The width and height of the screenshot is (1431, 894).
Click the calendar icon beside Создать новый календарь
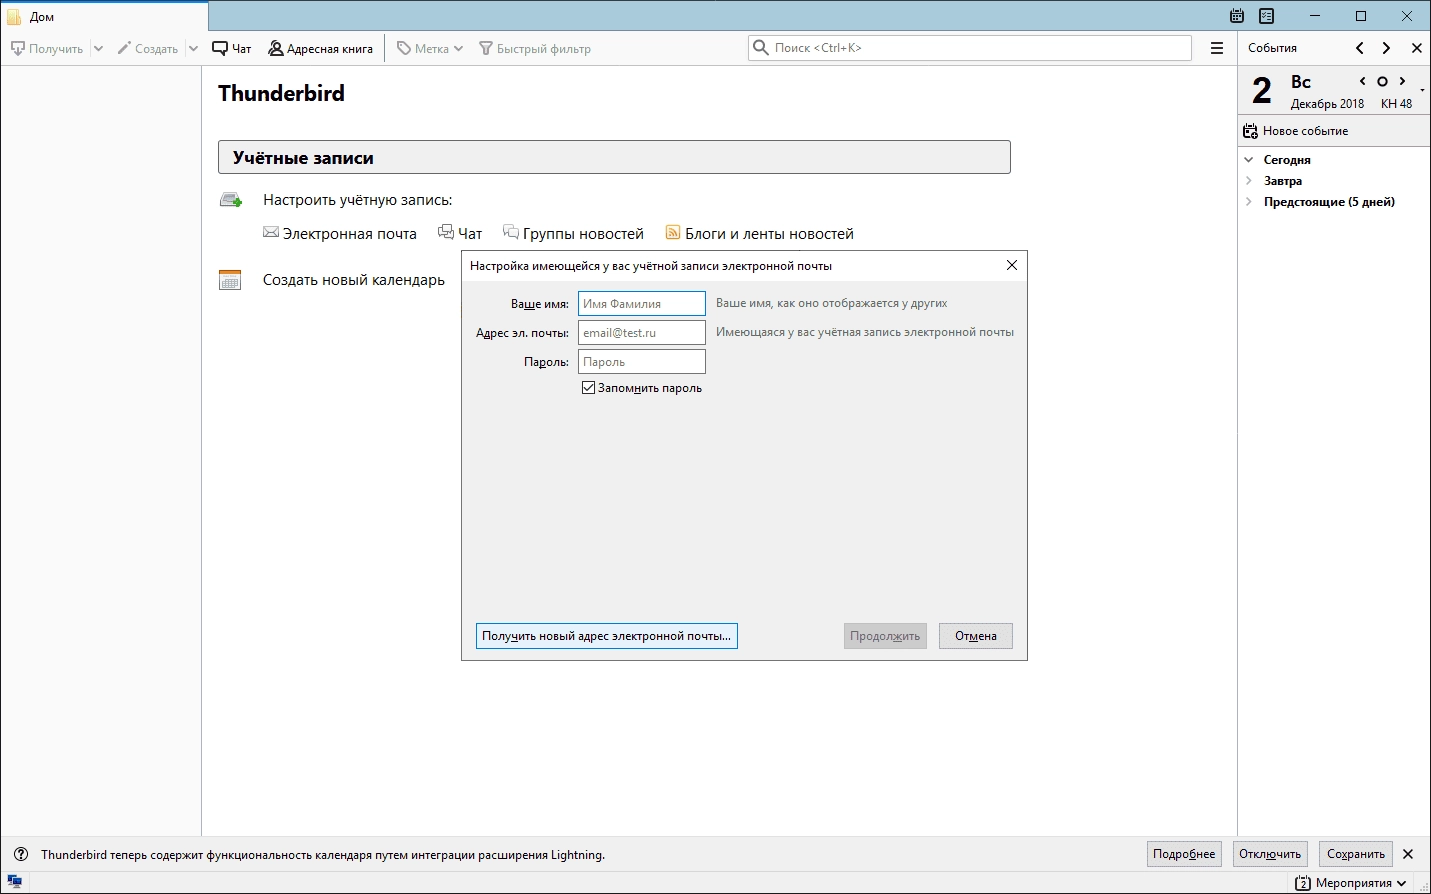[x=230, y=280]
